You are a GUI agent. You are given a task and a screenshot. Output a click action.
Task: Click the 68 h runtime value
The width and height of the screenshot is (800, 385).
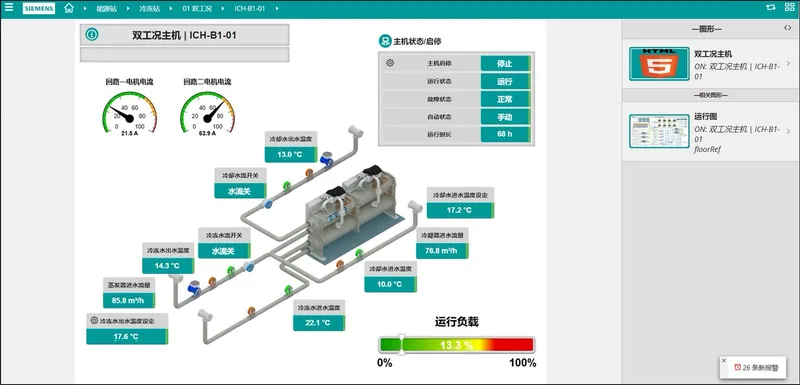505,134
